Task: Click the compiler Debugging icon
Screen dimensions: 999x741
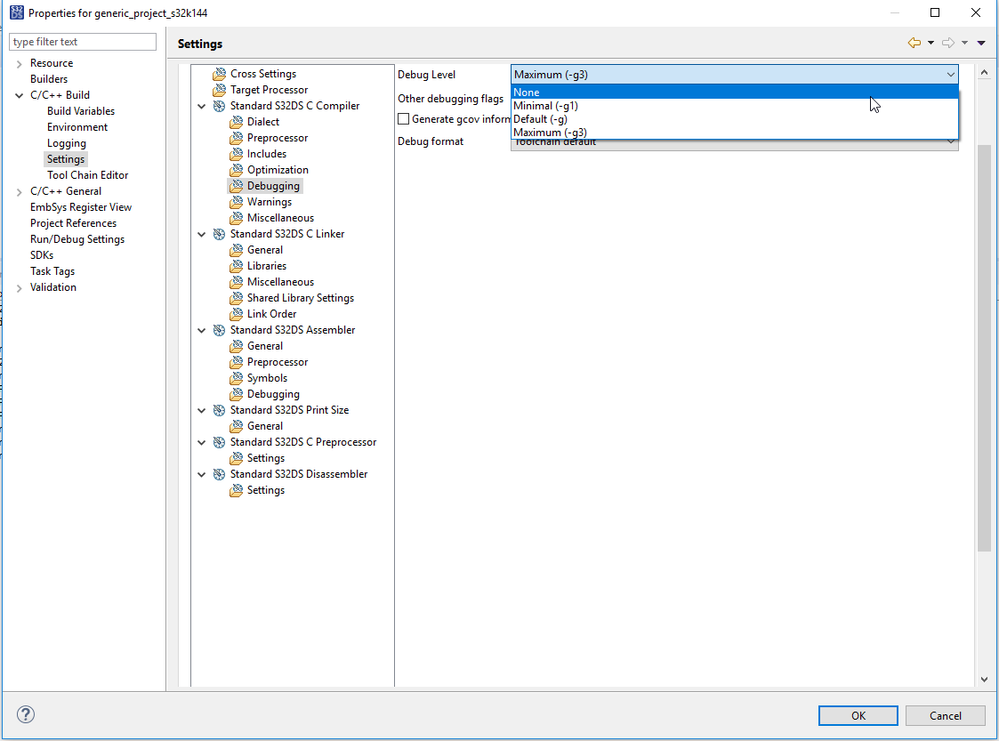Action: point(236,186)
